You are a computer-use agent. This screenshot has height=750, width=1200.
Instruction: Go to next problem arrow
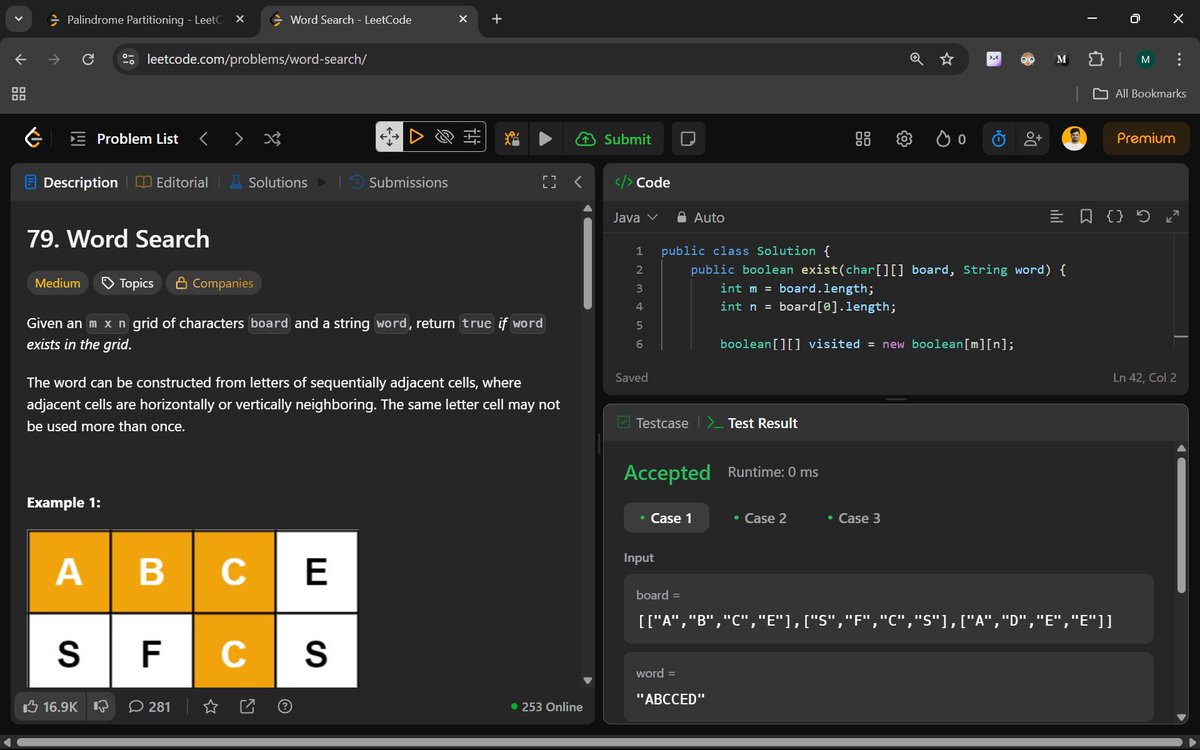238,139
